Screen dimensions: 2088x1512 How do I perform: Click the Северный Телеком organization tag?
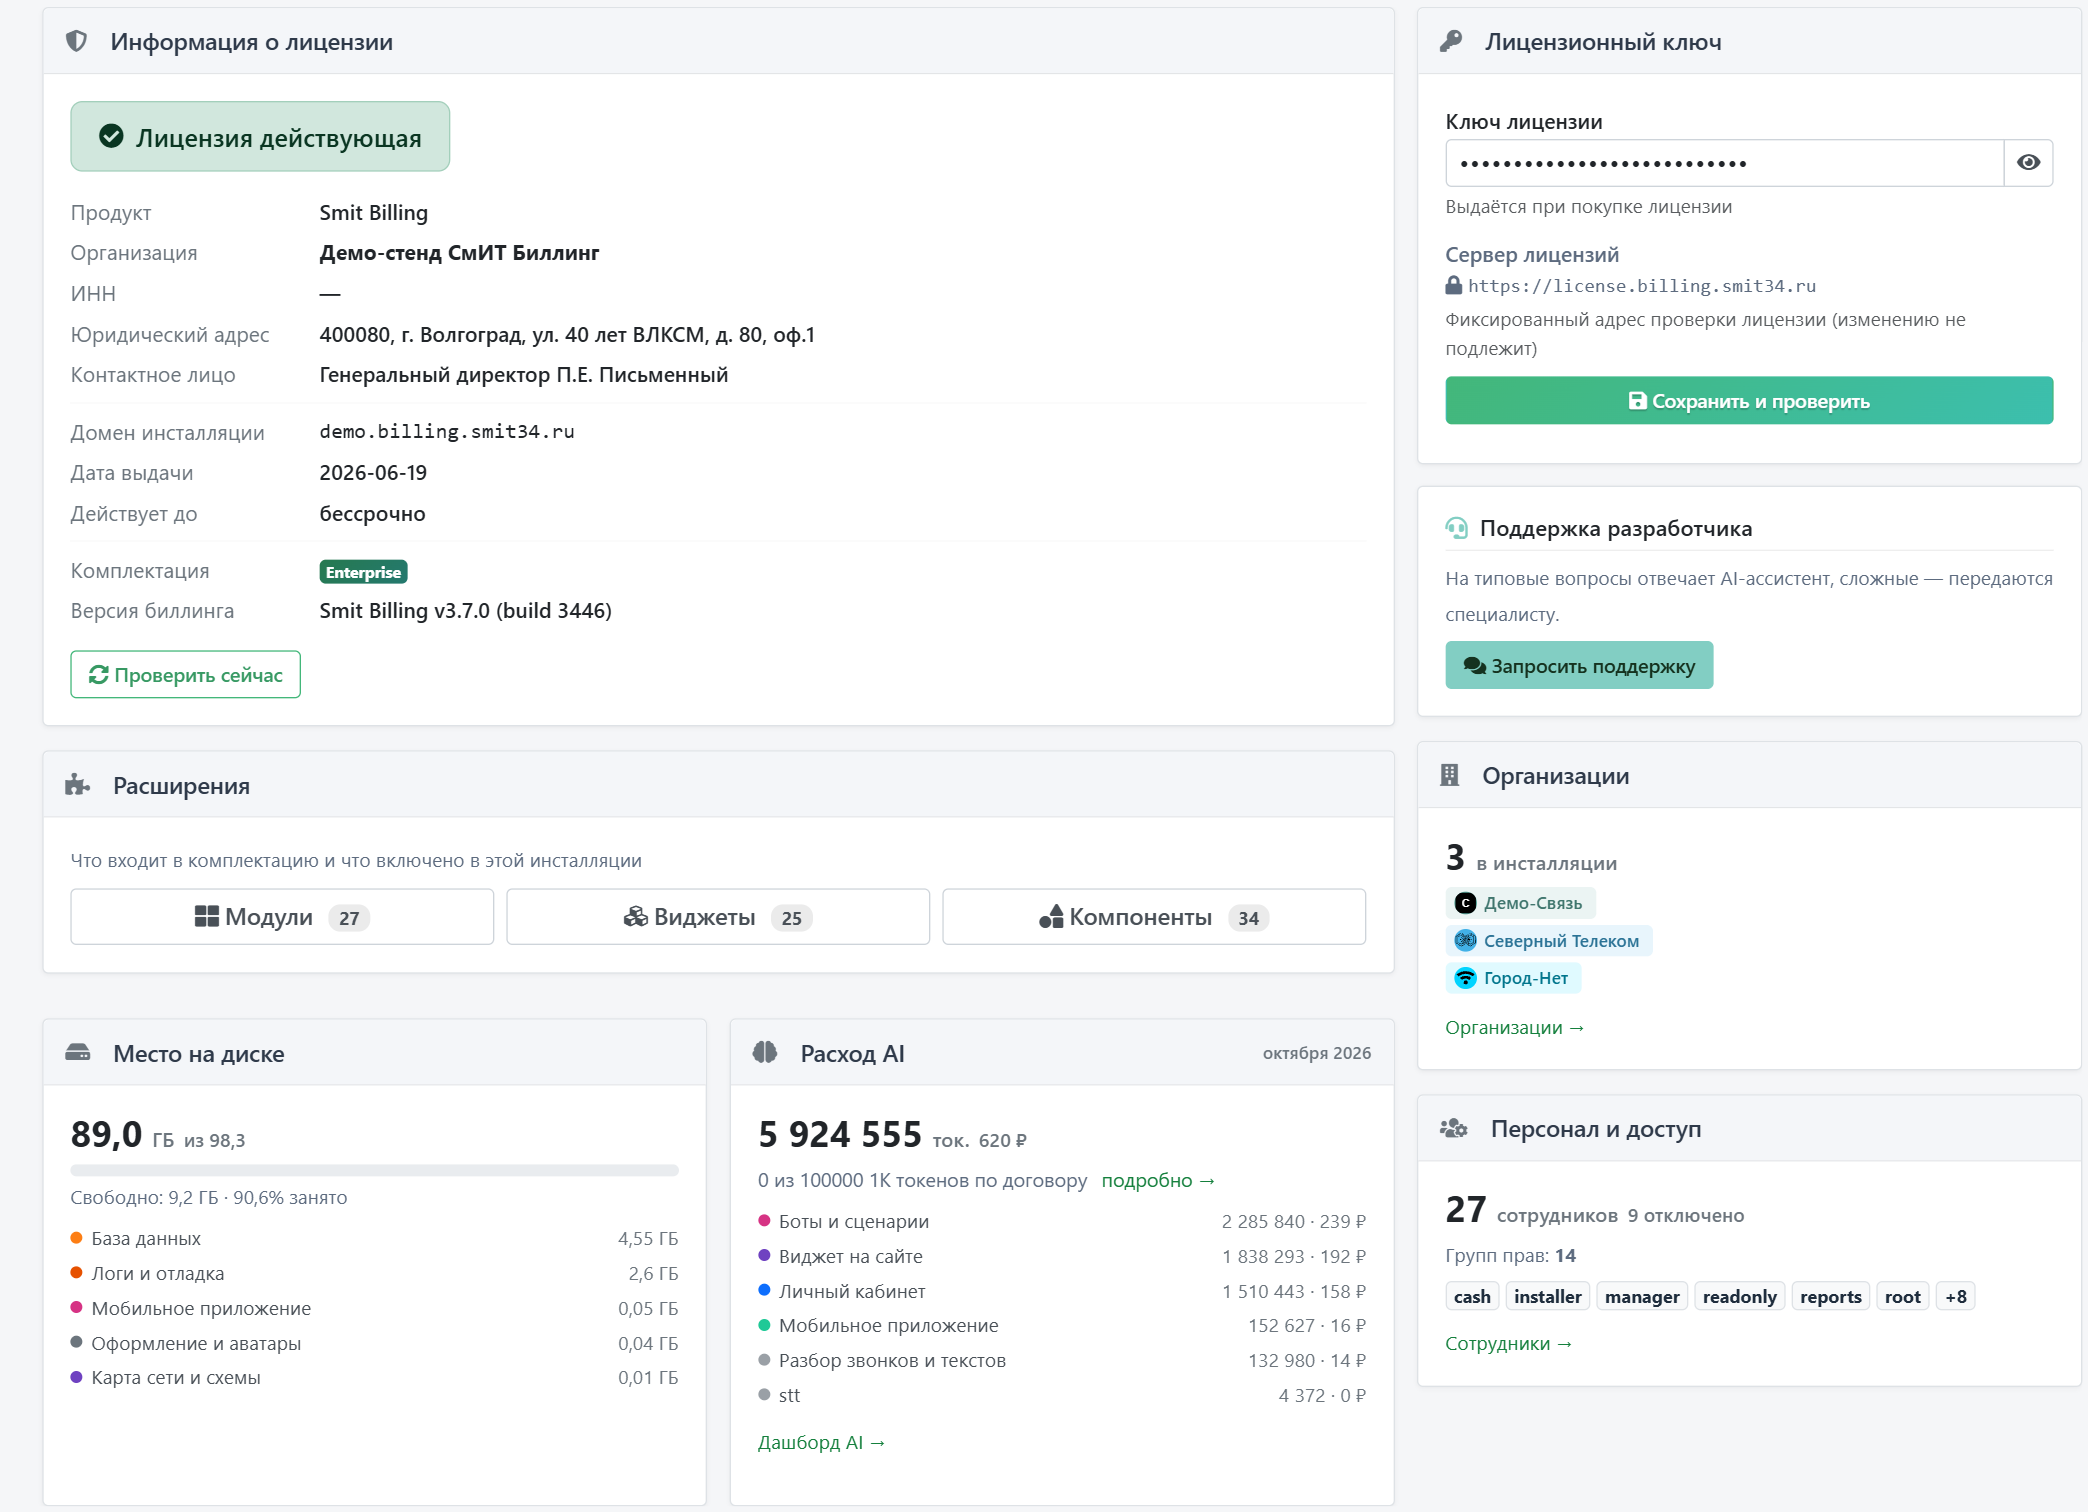(x=1549, y=941)
